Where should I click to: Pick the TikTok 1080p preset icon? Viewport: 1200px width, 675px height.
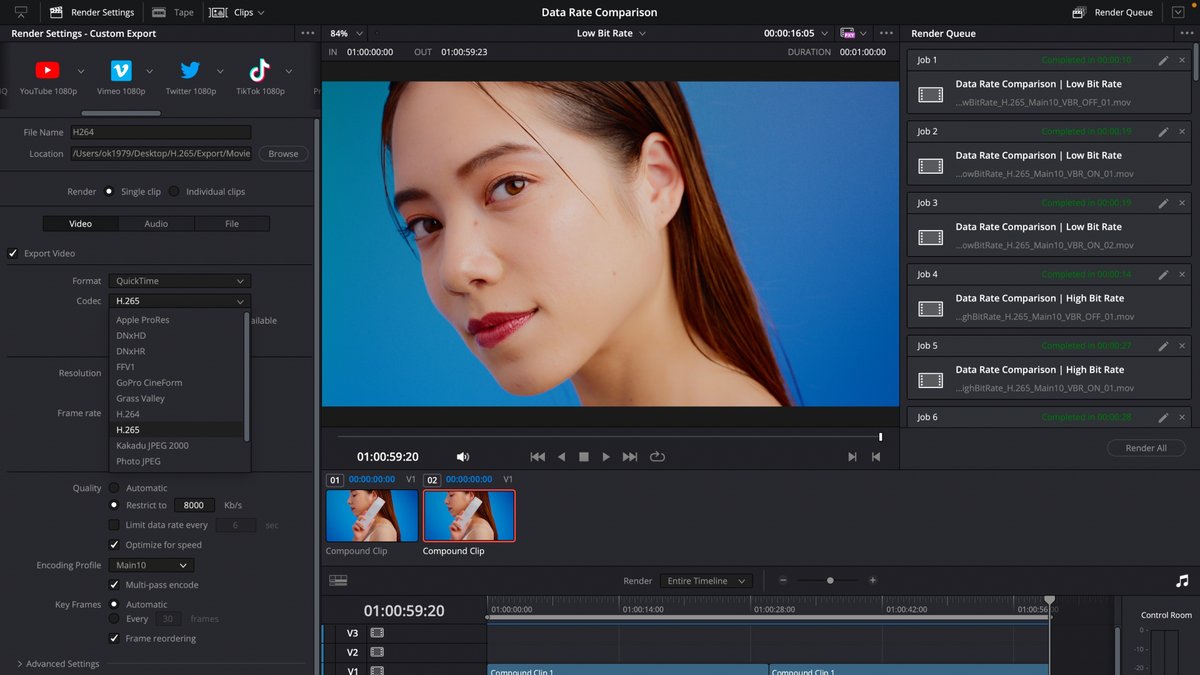click(259, 70)
